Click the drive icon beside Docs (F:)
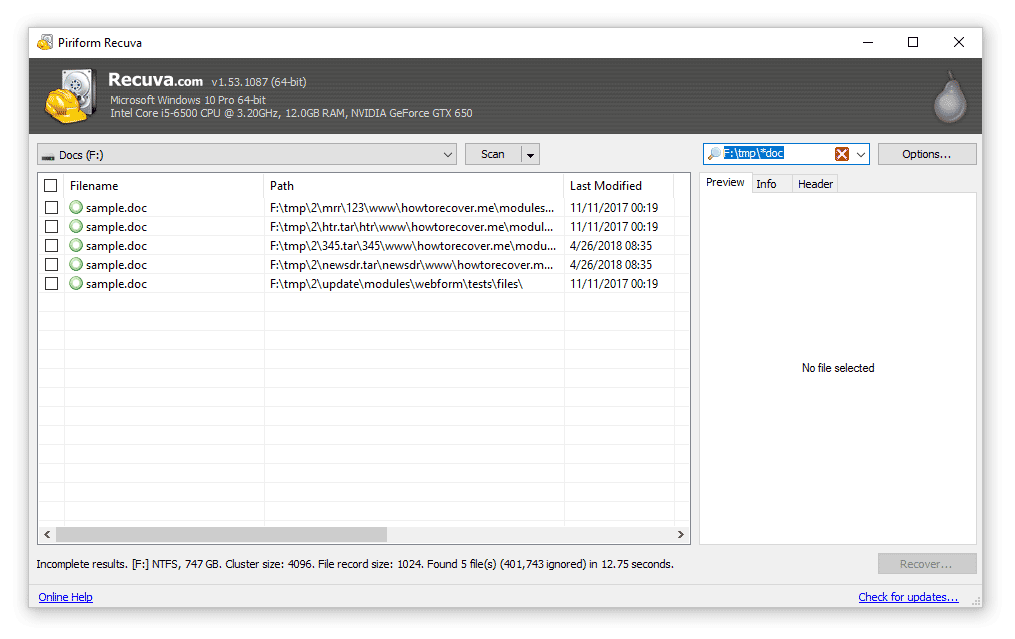The image size is (1015, 639). click(48, 156)
